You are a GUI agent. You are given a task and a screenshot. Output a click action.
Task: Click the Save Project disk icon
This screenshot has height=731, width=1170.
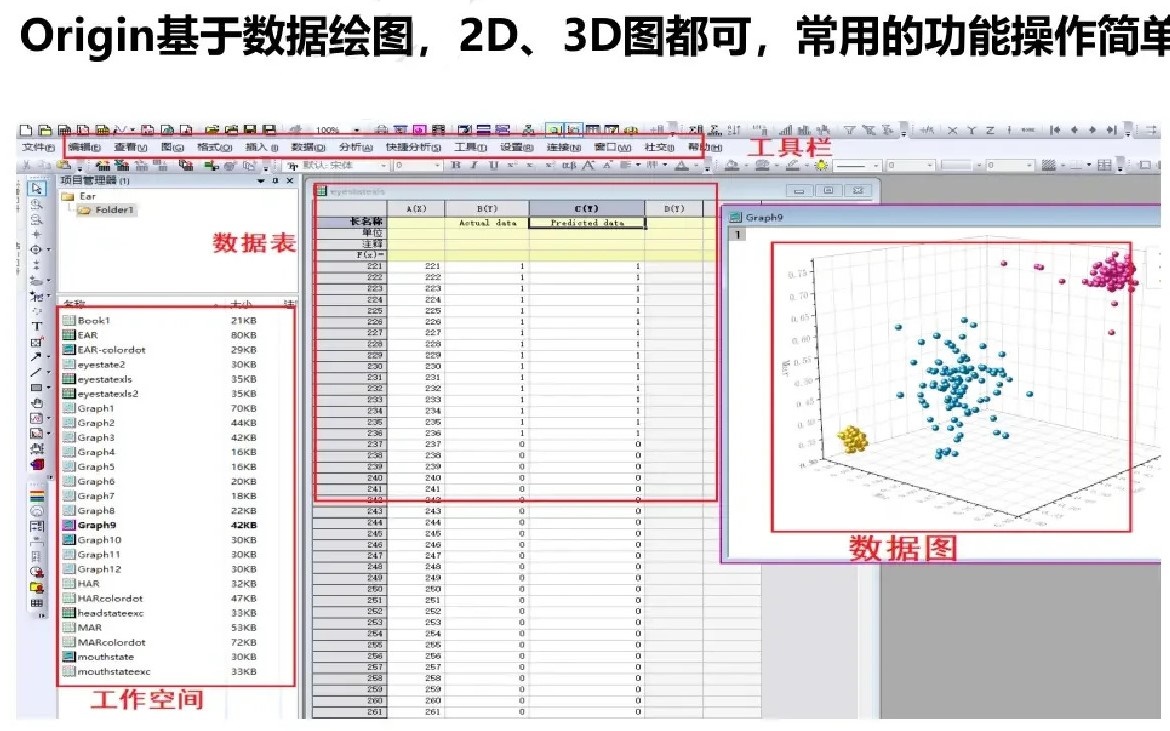250,130
